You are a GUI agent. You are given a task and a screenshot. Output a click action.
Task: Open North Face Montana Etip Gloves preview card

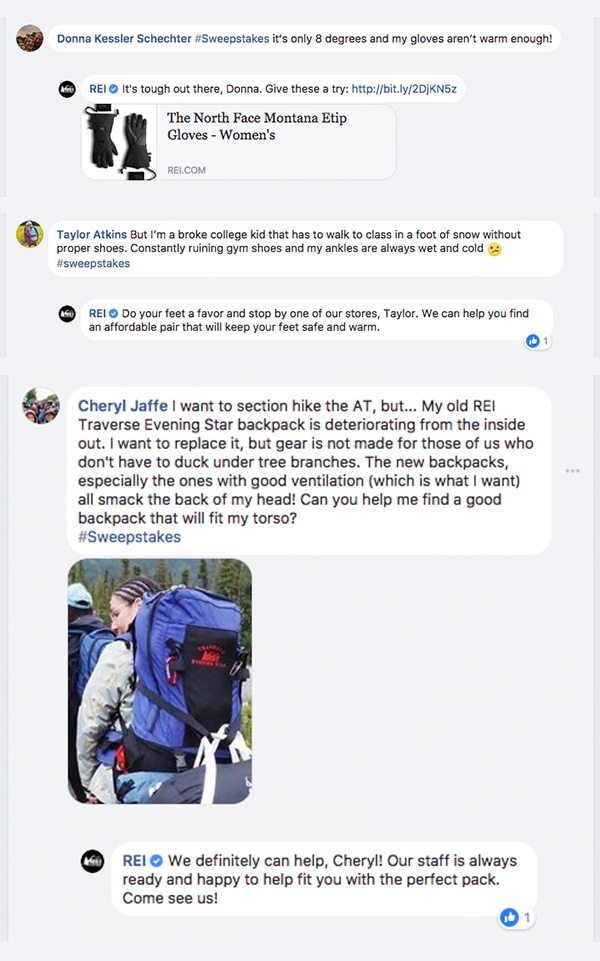point(239,142)
